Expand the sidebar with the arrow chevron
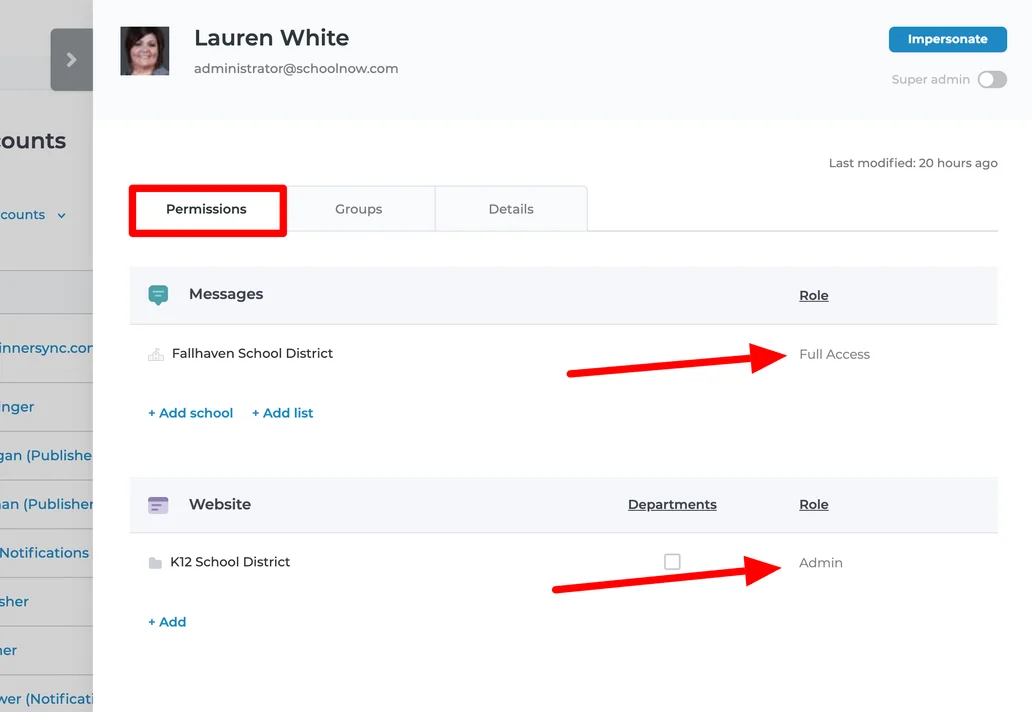The height and width of the screenshot is (712, 1032). [x=71, y=60]
